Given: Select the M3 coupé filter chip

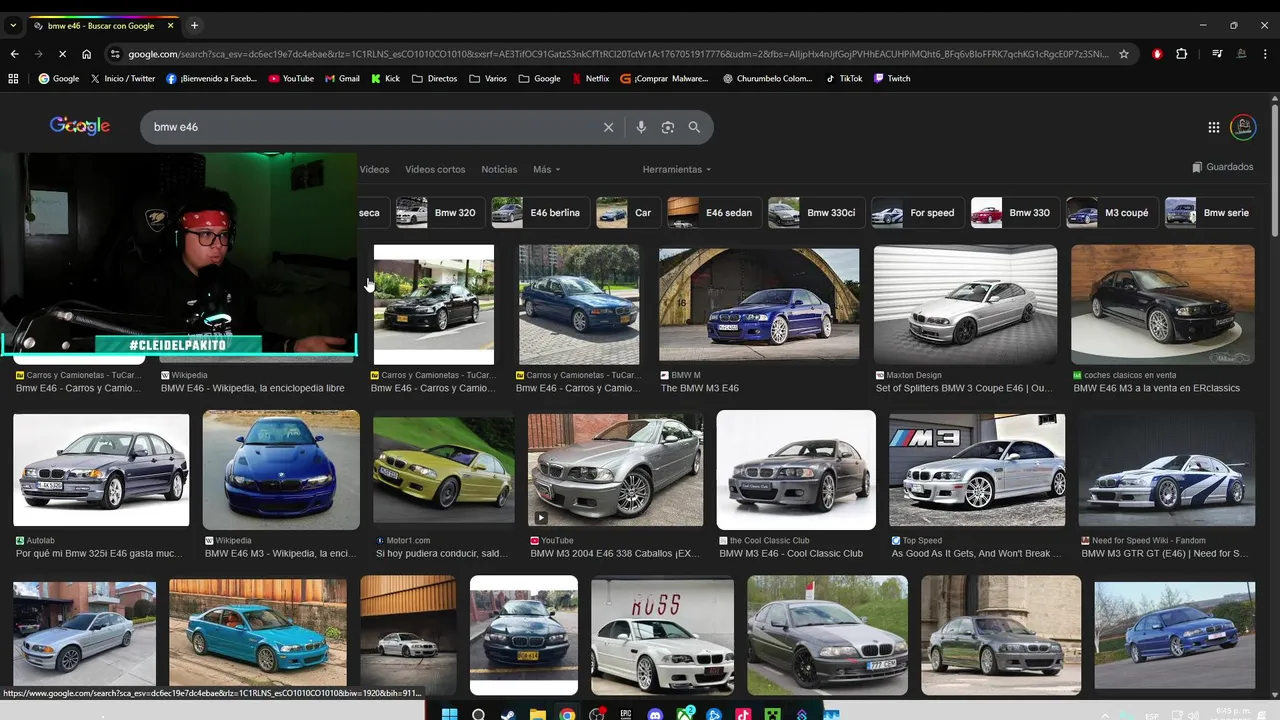Looking at the screenshot, I should point(1111,212).
